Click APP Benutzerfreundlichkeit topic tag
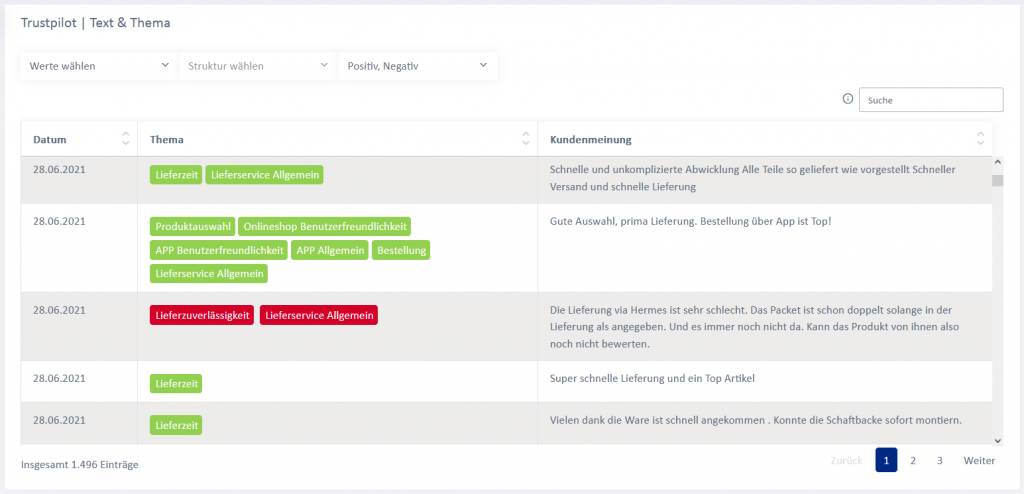 click(220, 250)
